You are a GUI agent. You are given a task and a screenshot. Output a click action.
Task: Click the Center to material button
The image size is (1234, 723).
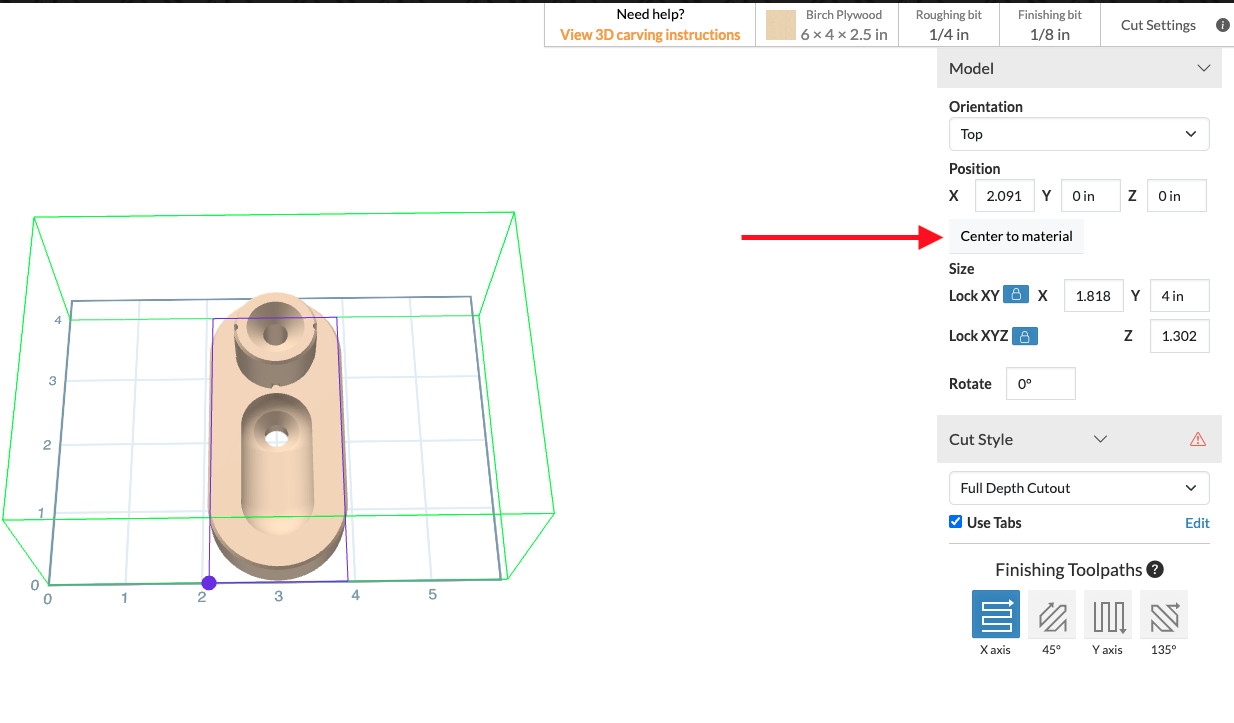(1016, 236)
